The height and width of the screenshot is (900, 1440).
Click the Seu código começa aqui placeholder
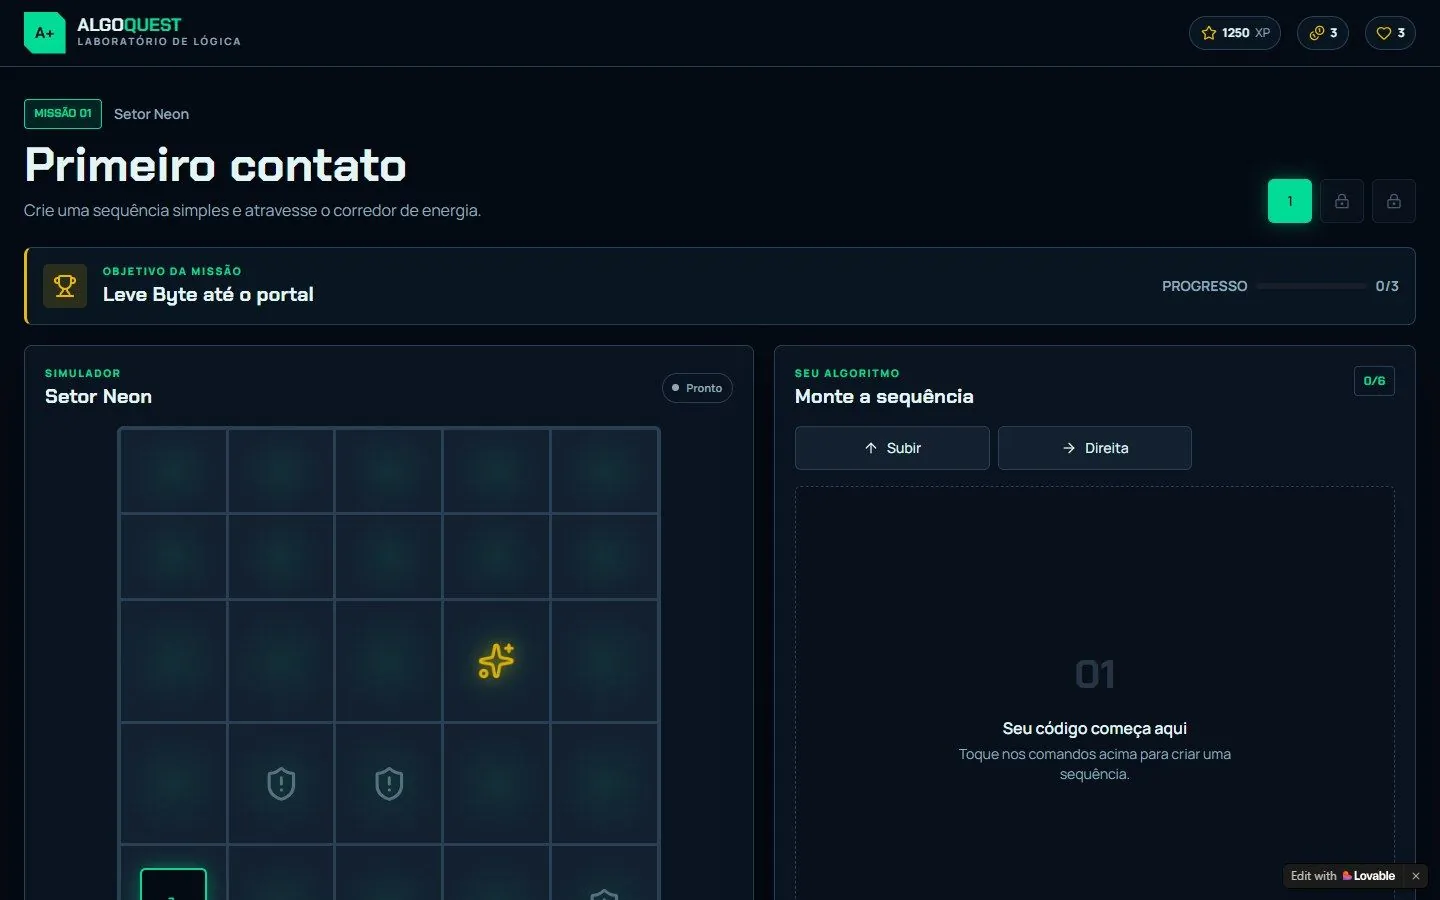[1095, 728]
